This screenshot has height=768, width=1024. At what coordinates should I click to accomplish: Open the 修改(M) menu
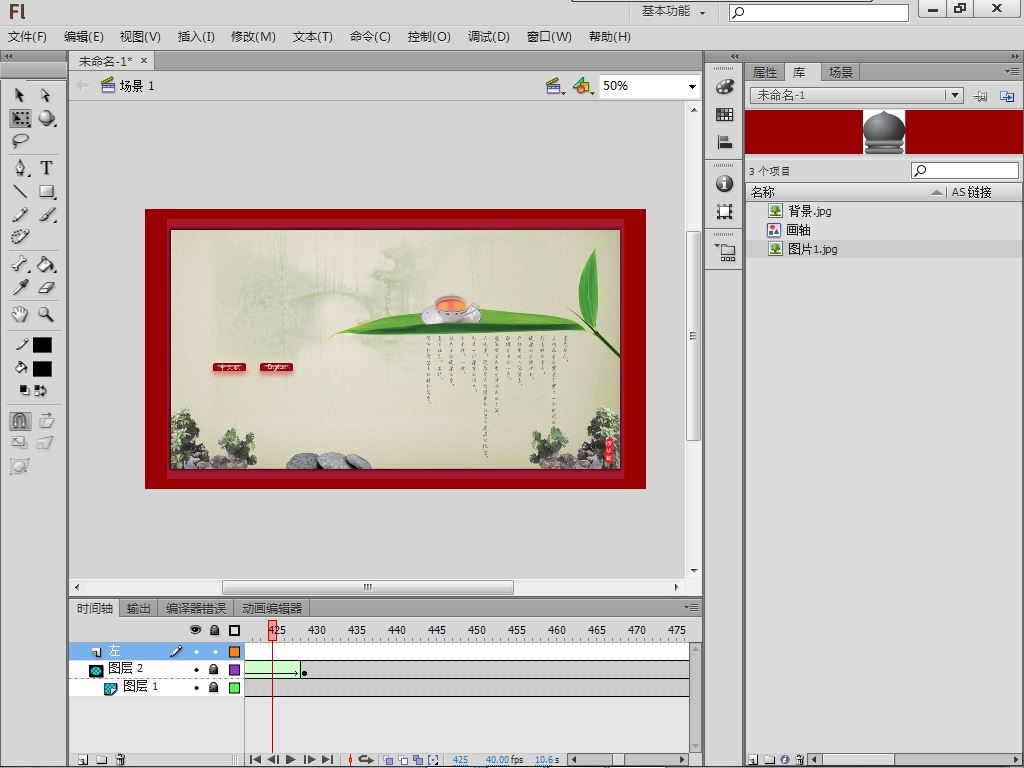(253, 37)
